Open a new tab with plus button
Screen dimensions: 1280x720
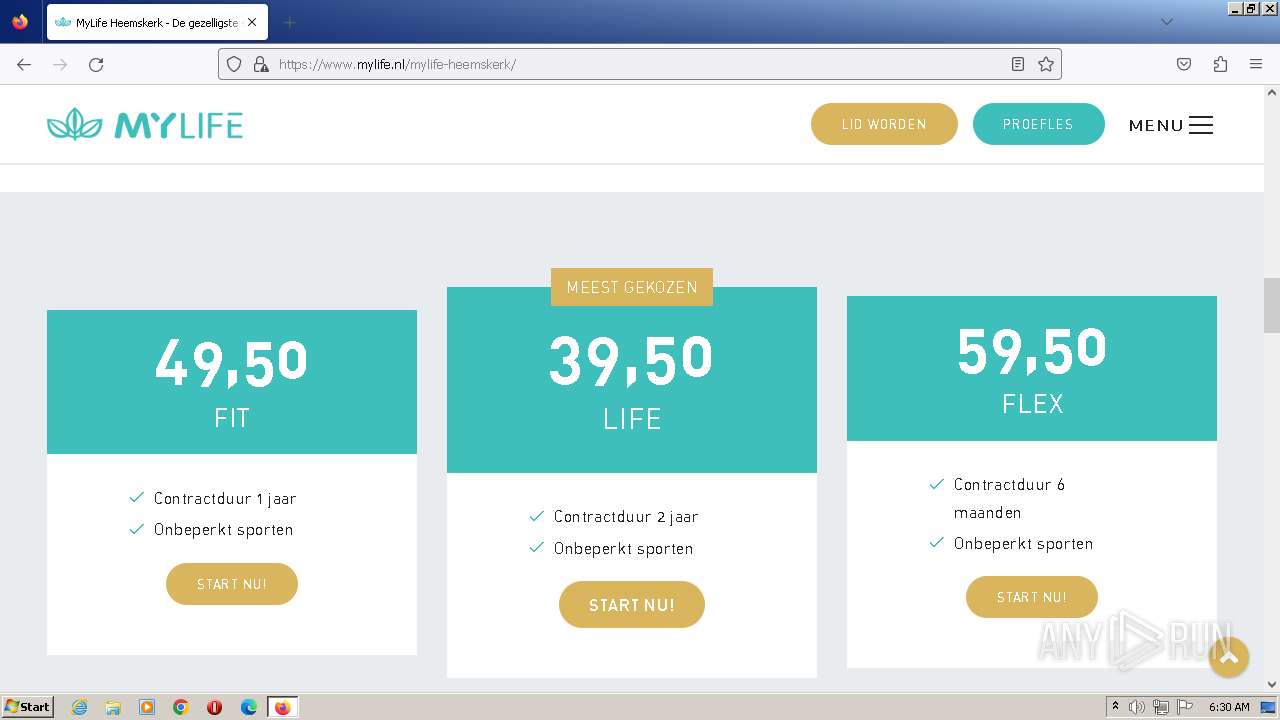click(x=289, y=22)
